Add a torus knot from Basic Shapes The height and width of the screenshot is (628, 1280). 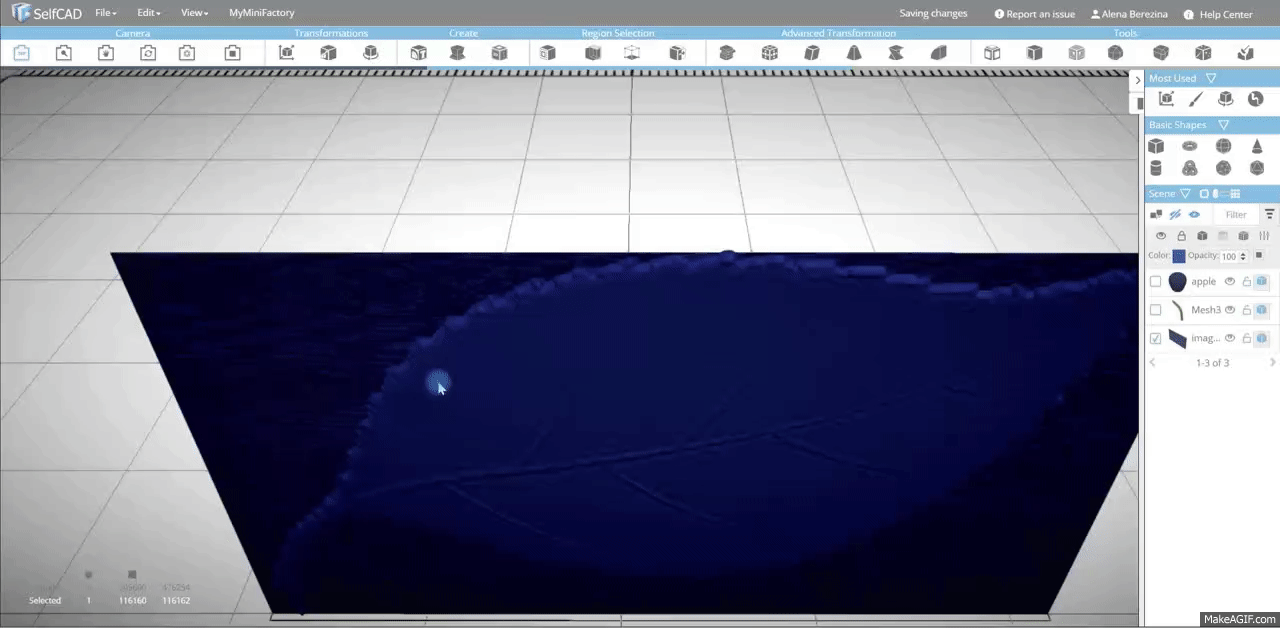(x=1190, y=168)
